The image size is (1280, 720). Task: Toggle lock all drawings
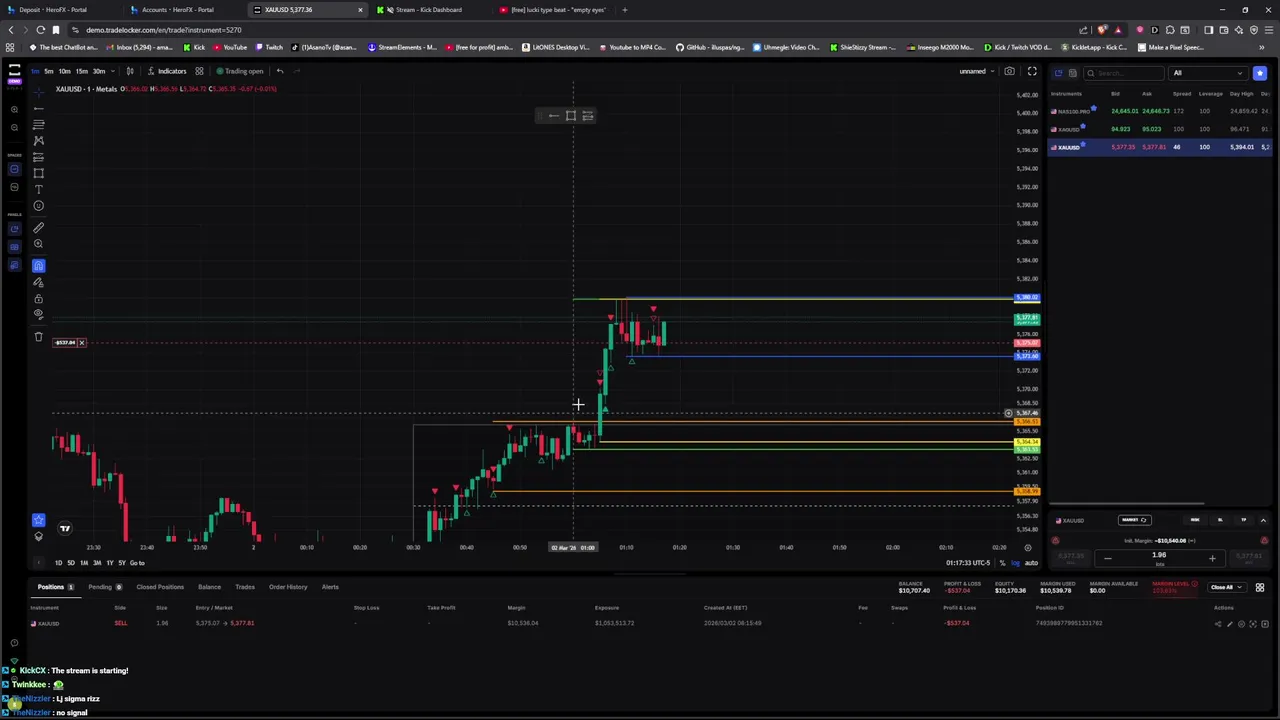[x=38, y=298]
